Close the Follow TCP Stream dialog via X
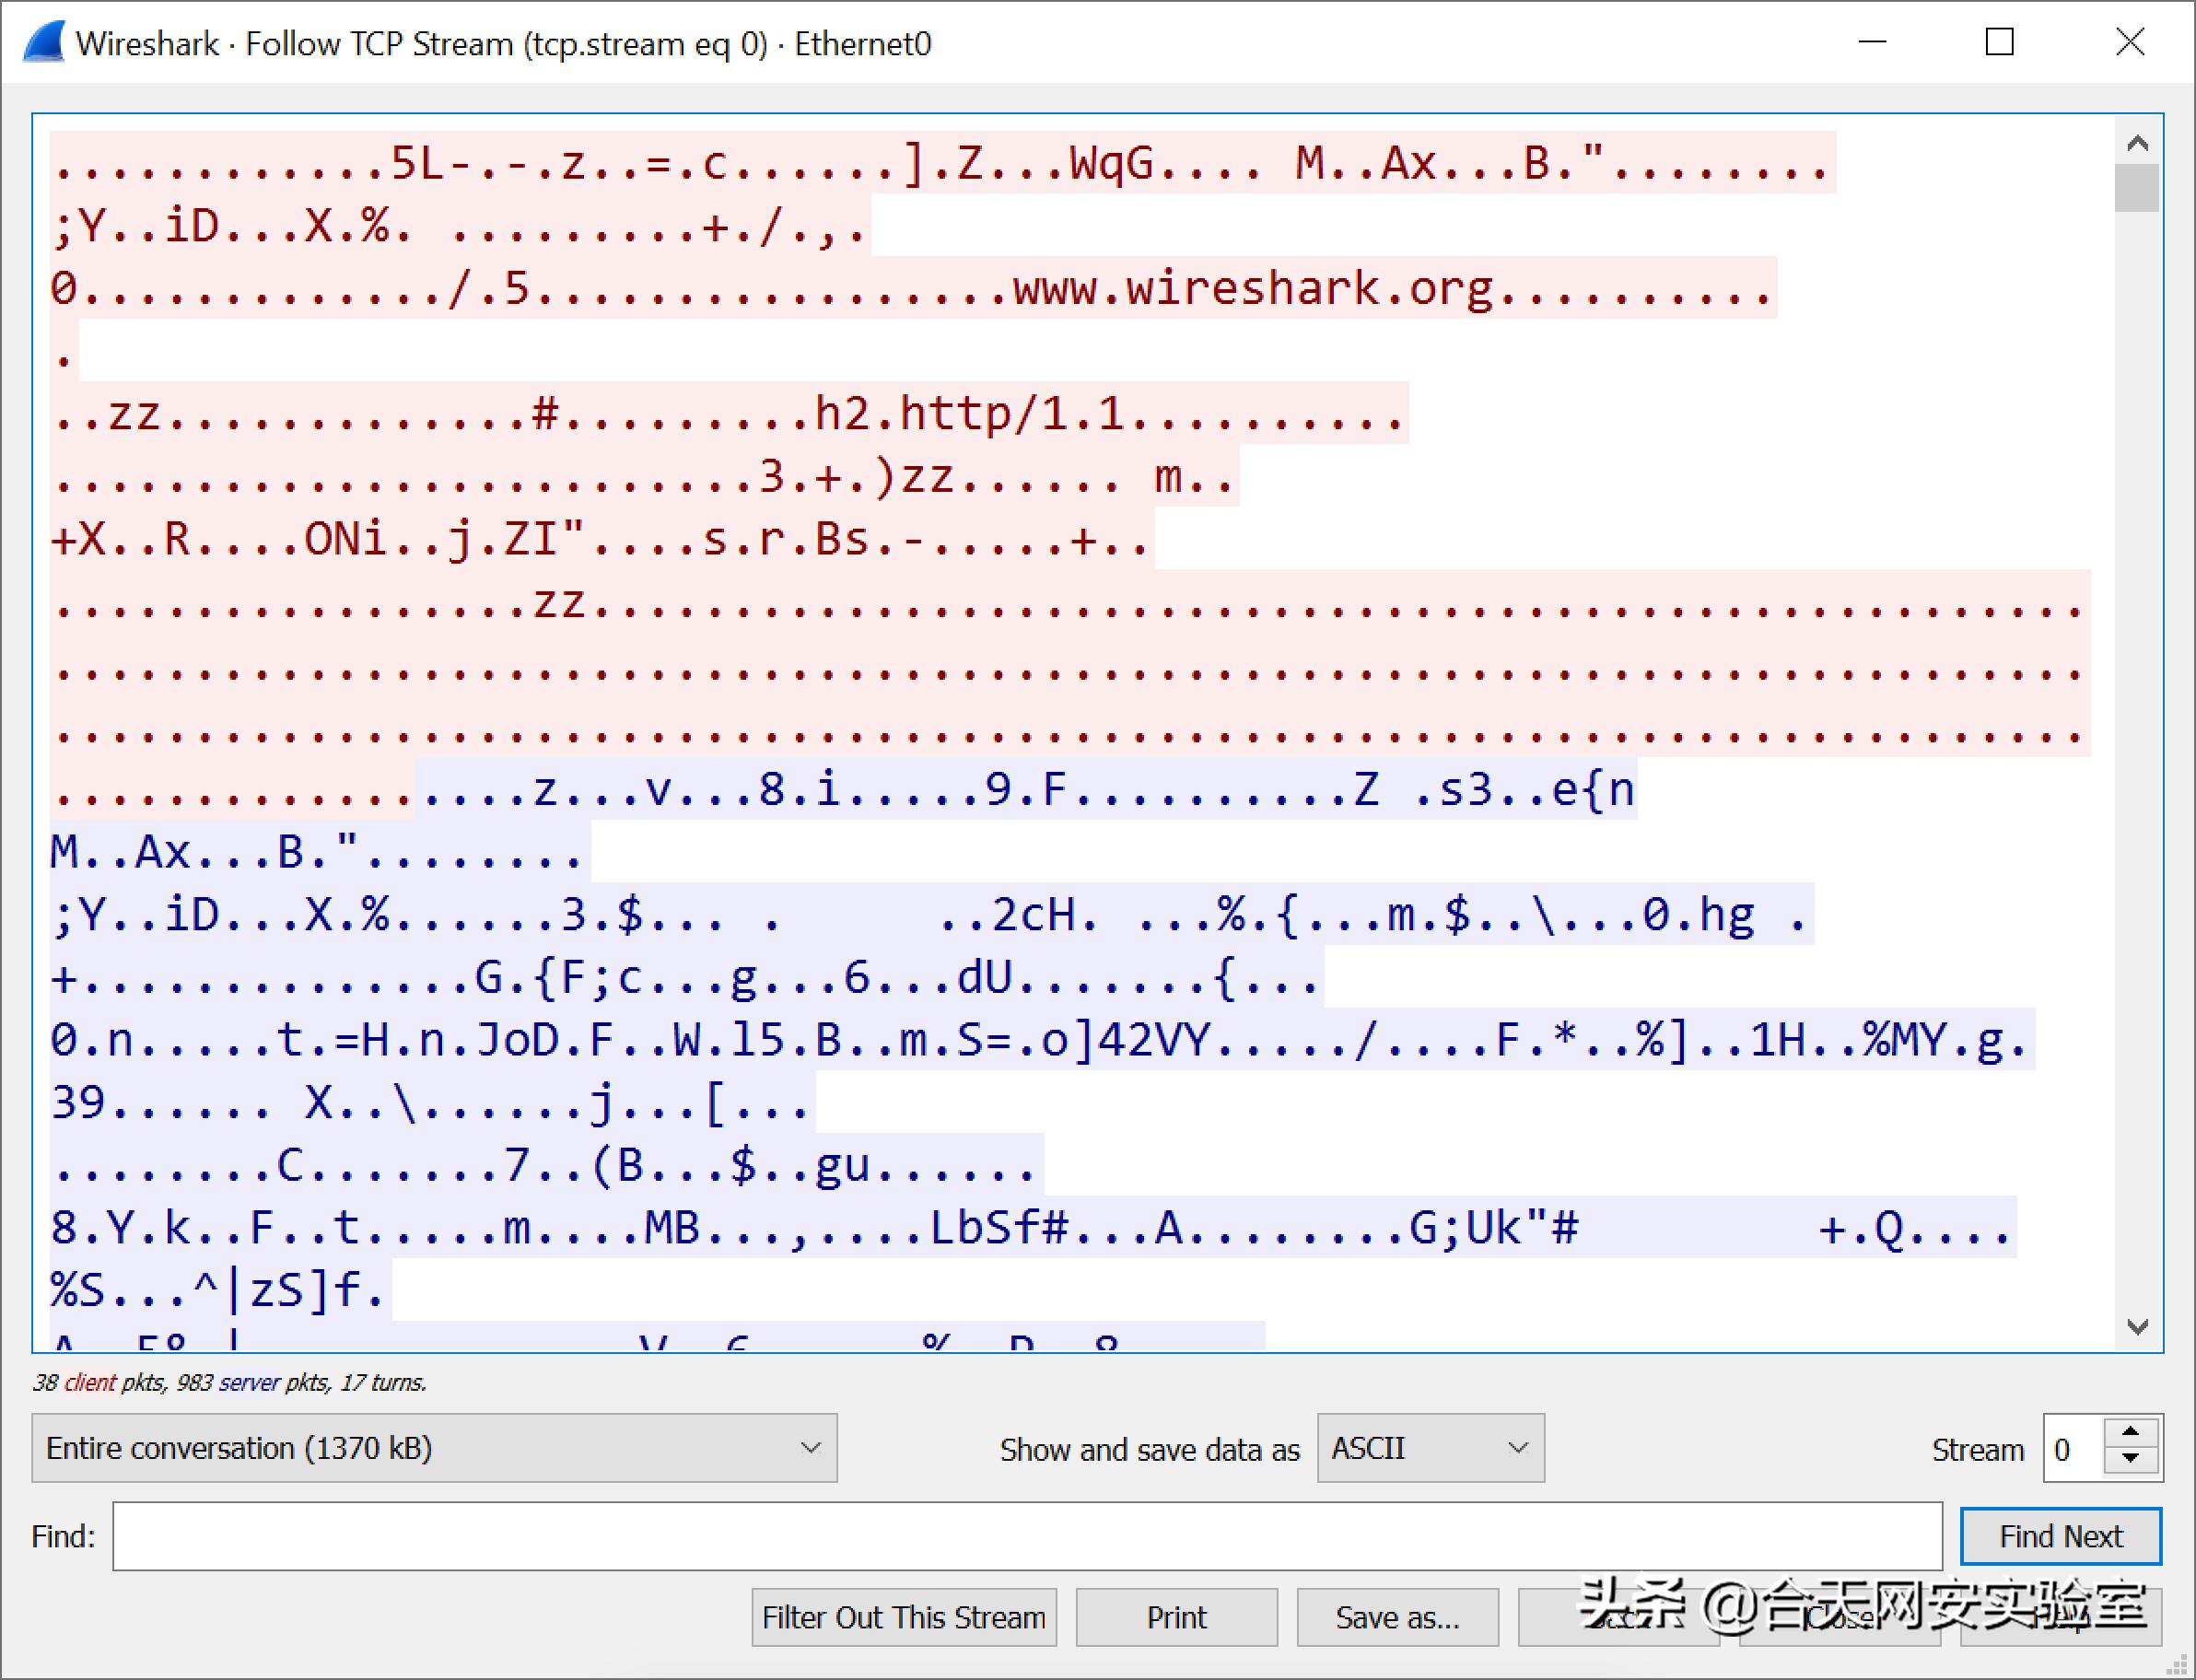This screenshot has height=1680, width=2196. 2130,42
